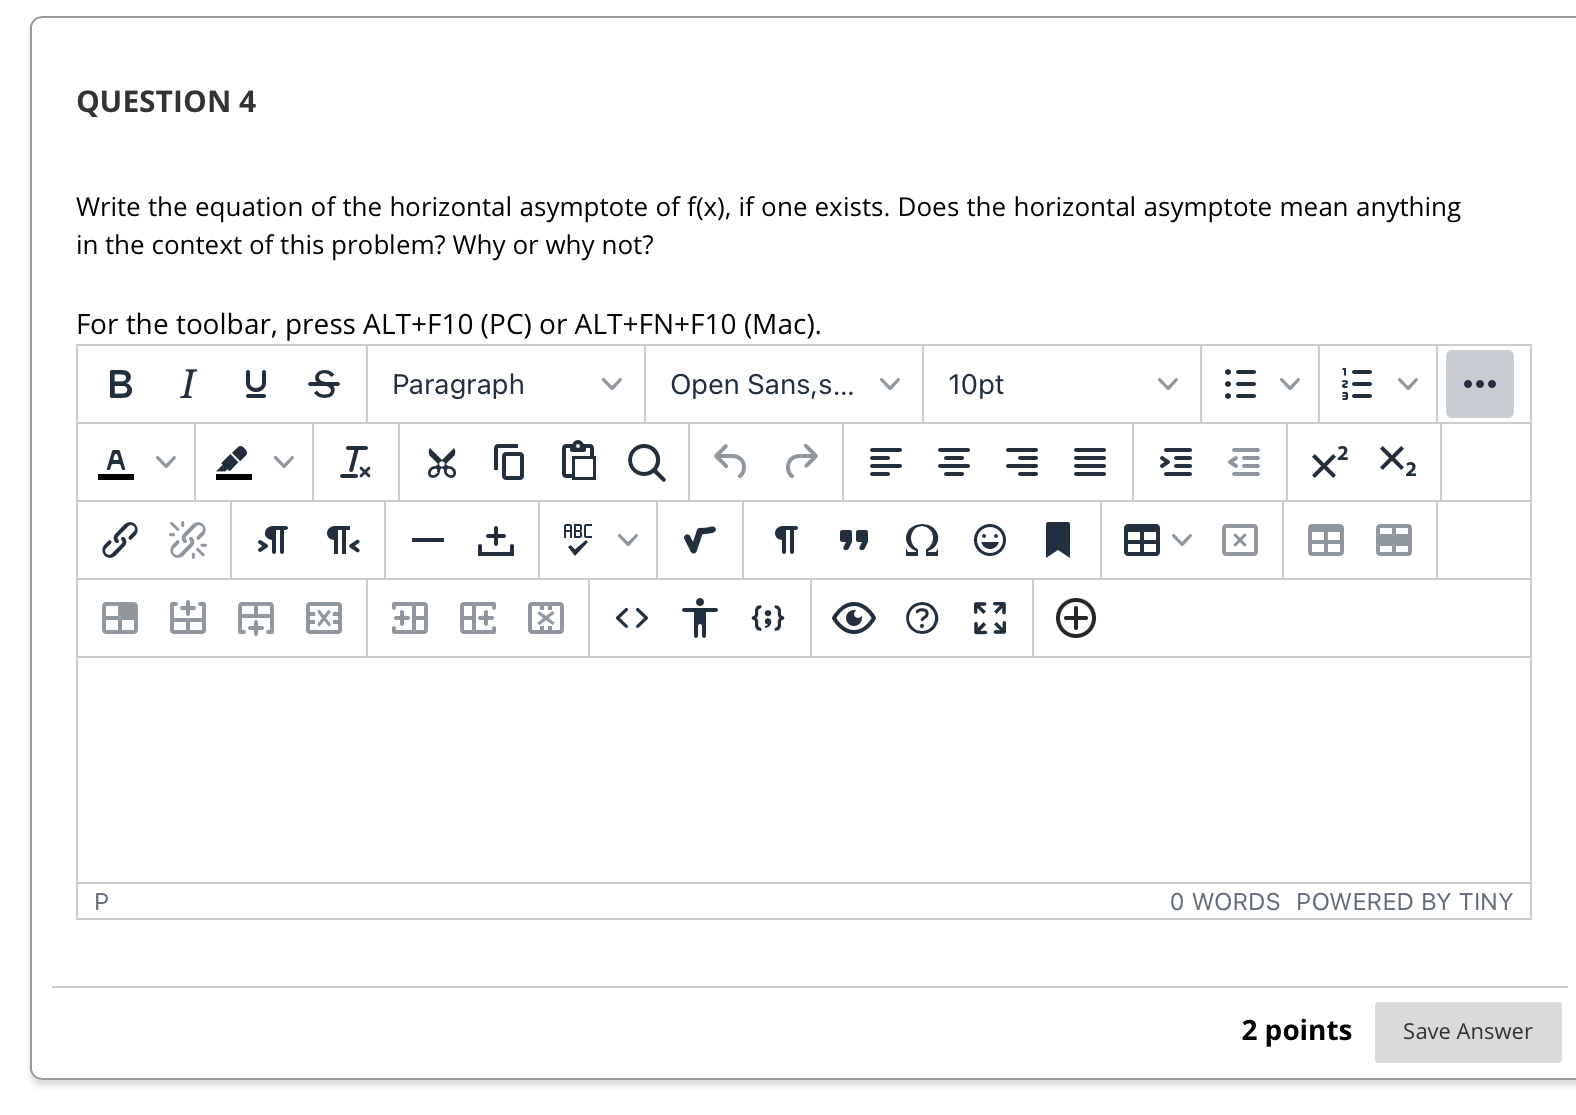Click the POWERED BY TINY link
The image size is (1576, 1115).
tap(1404, 902)
